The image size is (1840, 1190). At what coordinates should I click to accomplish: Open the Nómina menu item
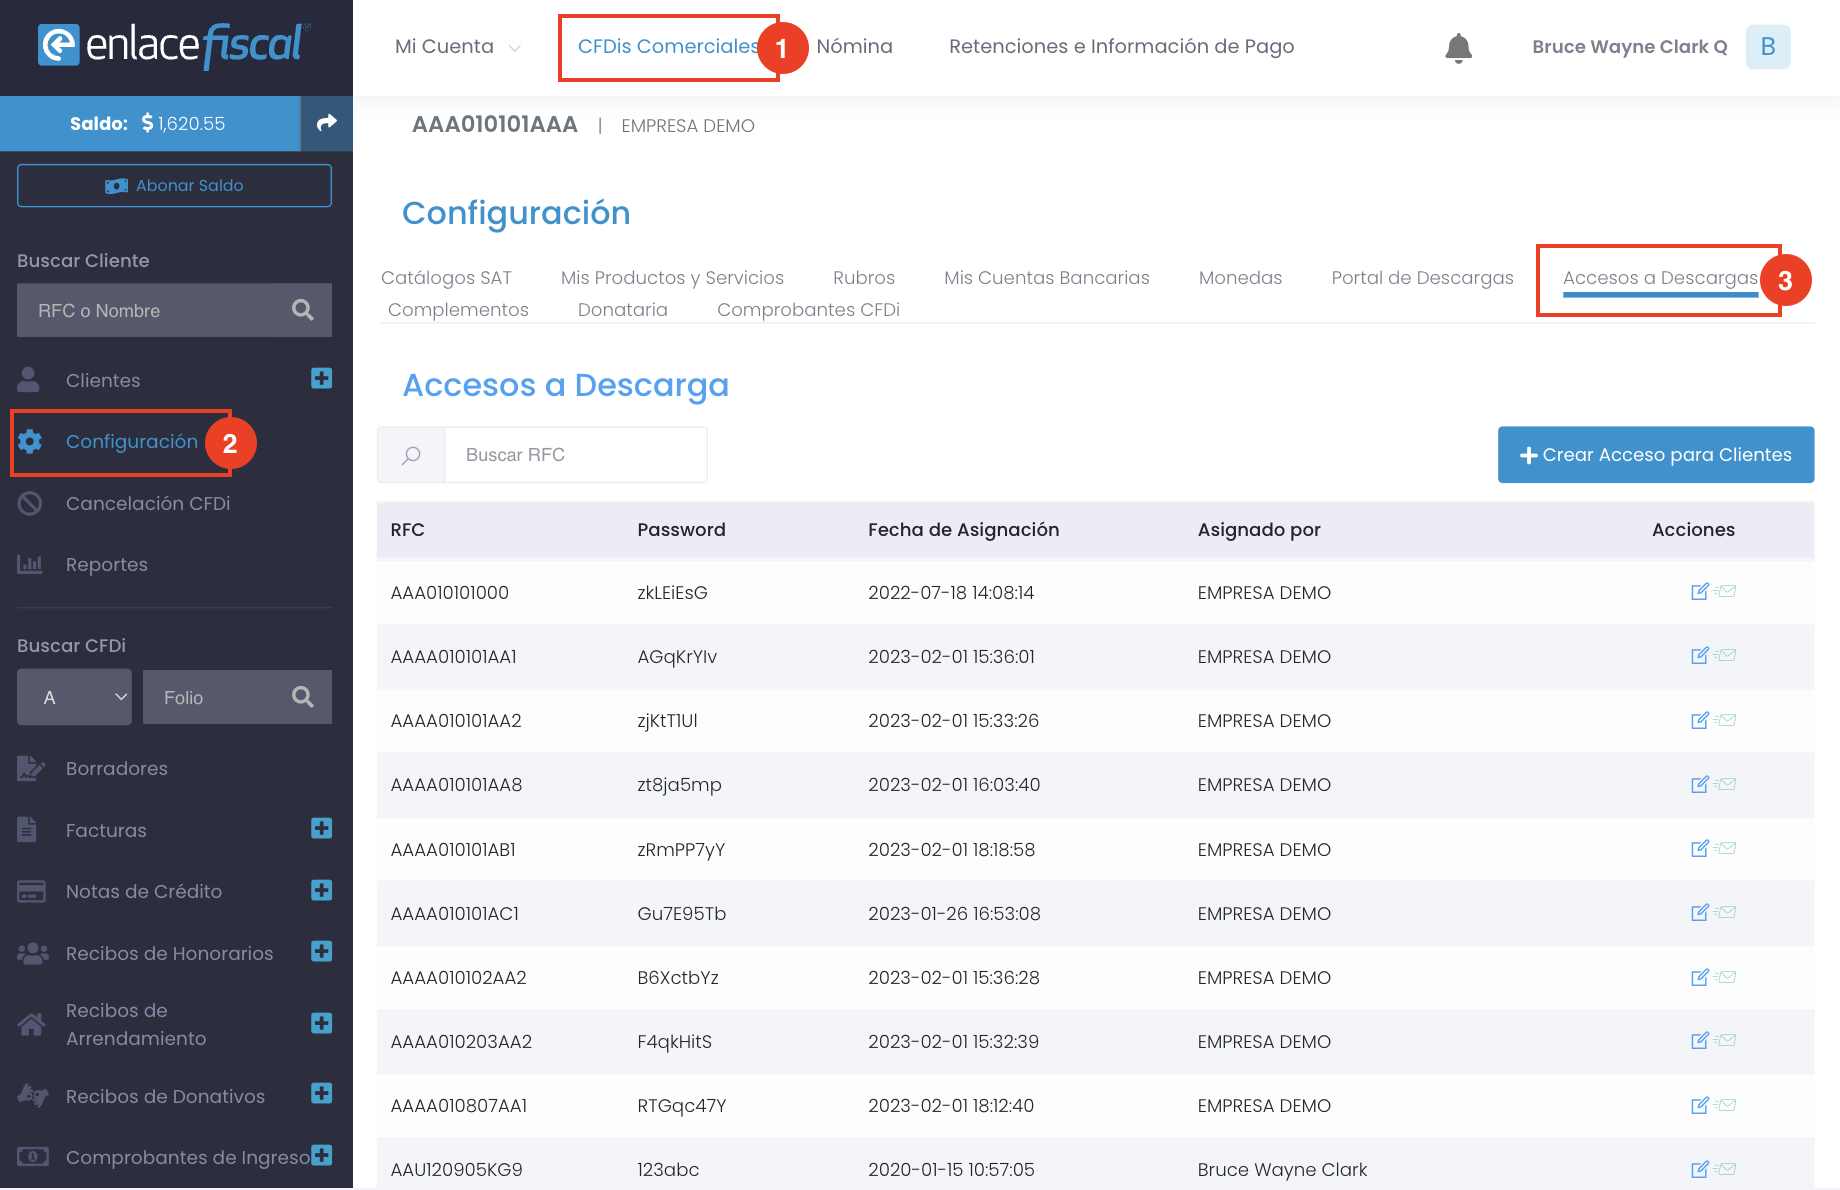click(x=854, y=47)
